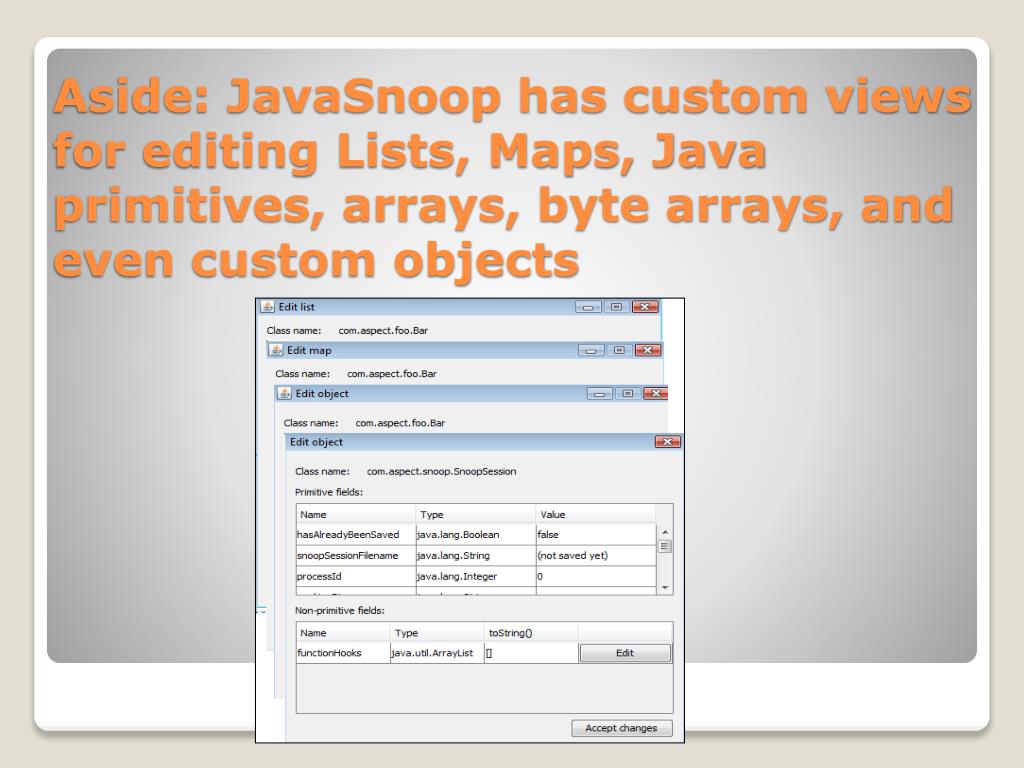Click com.aspect.foo.Bar in the Edit list window
Image resolution: width=1024 pixels, height=768 pixels.
(x=383, y=330)
